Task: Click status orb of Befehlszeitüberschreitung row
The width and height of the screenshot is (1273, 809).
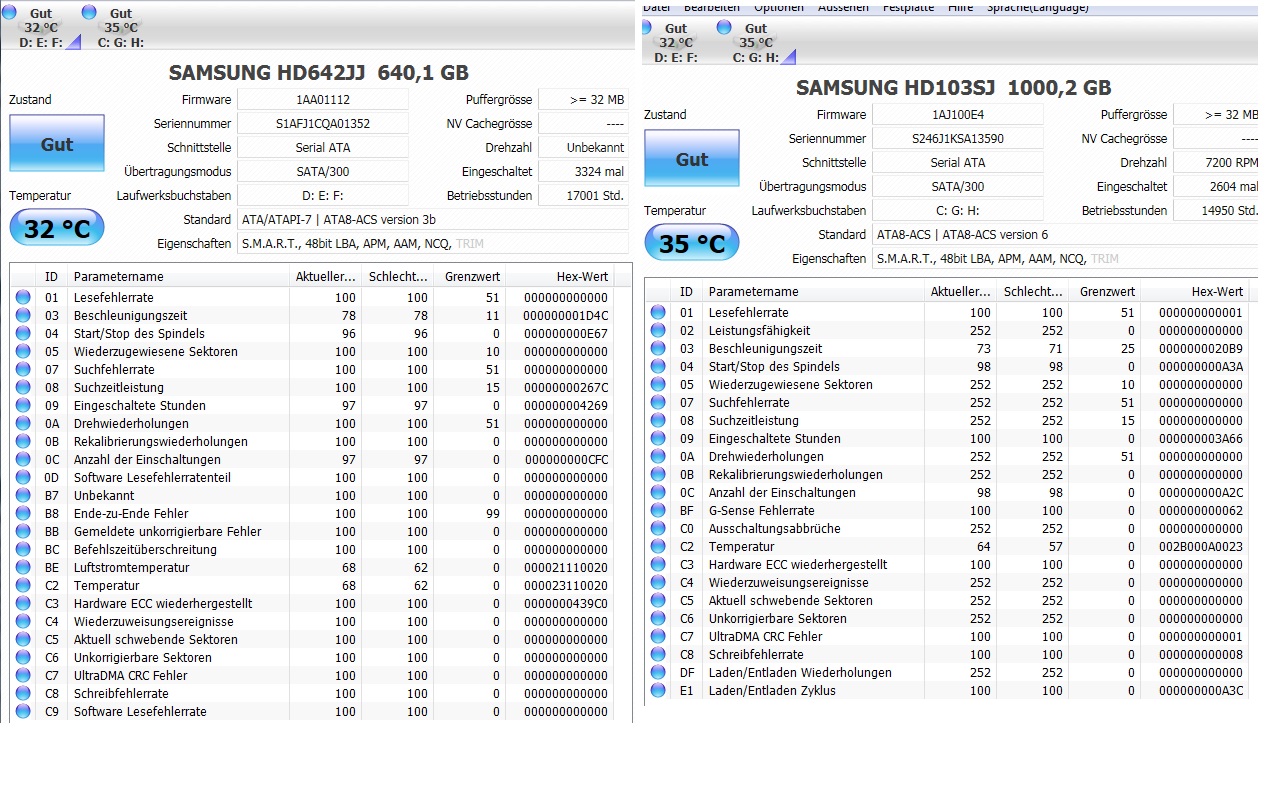Action: (x=23, y=549)
